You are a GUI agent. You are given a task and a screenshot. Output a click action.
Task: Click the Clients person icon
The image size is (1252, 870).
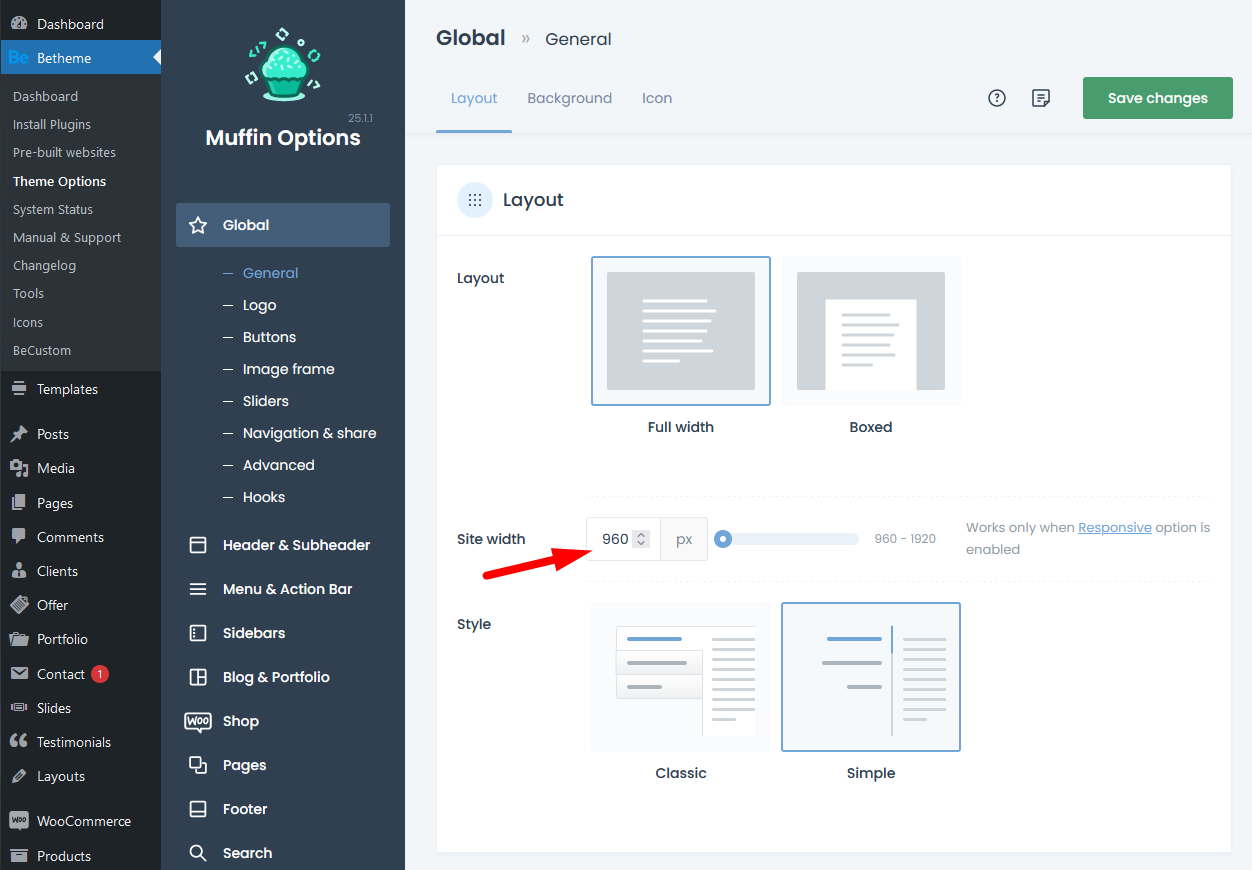pos(19,571)
